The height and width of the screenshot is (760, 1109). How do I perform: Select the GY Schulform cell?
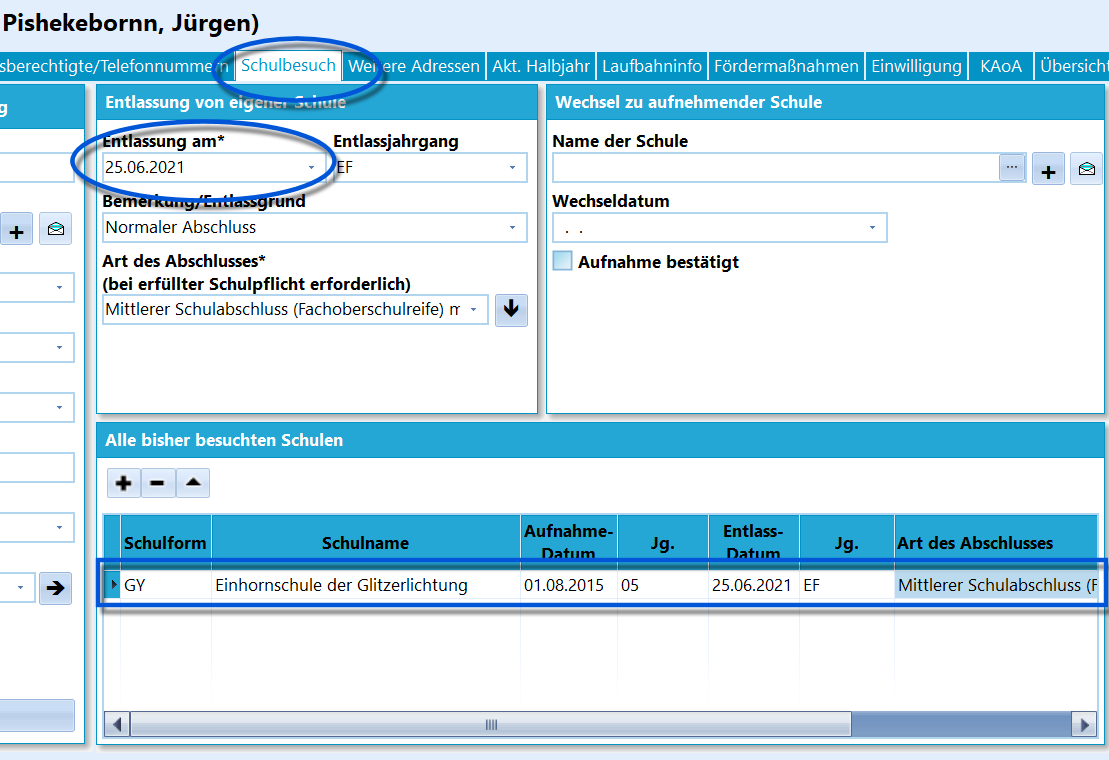(166, 585)
